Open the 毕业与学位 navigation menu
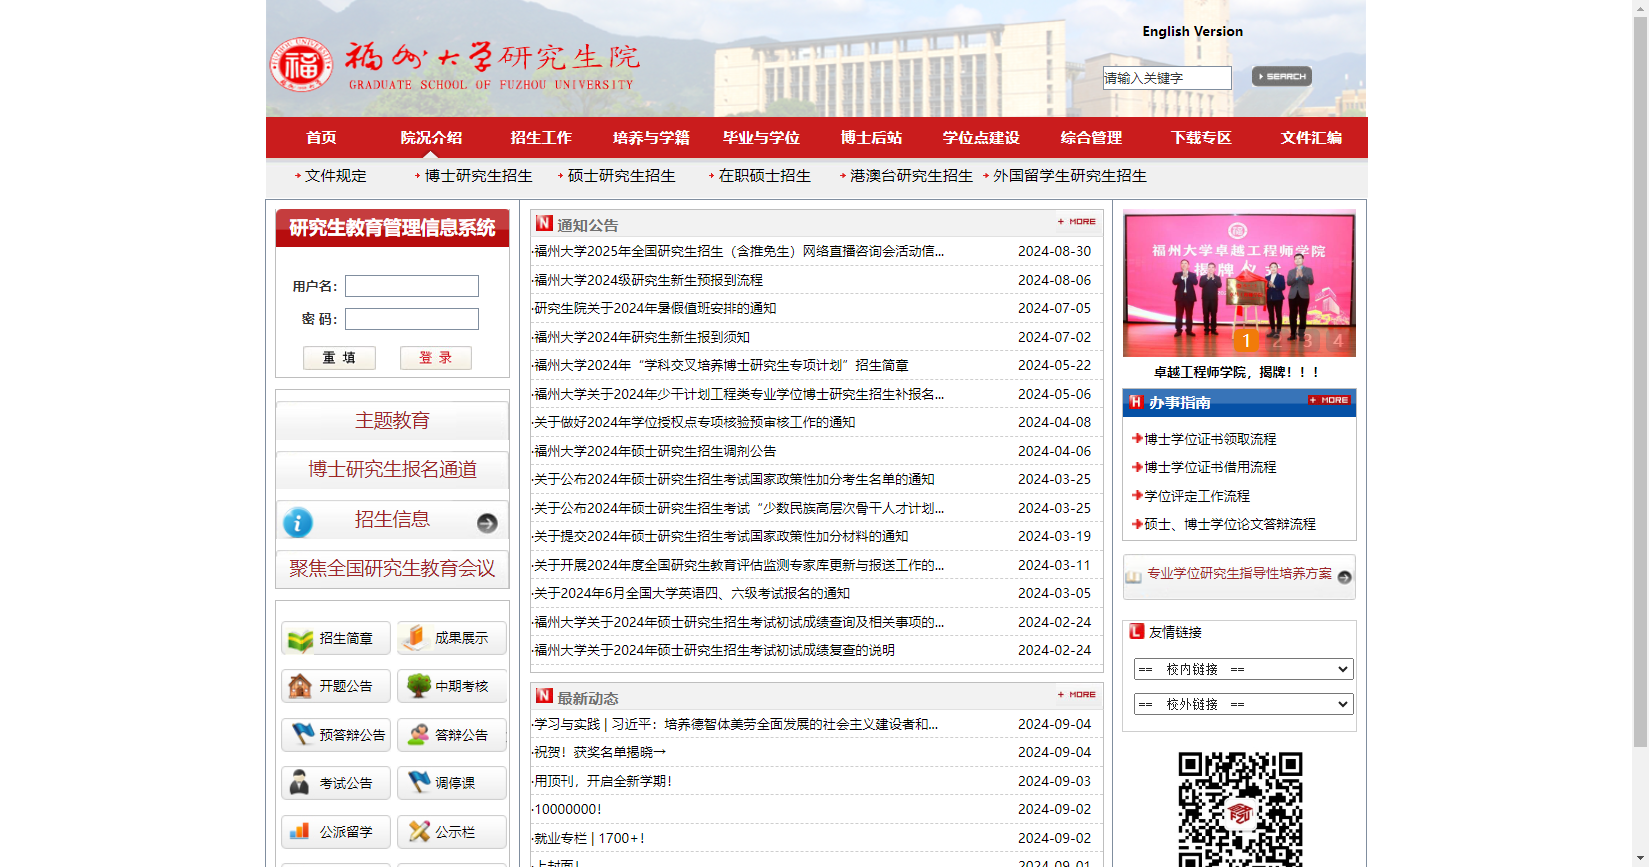The image size is (1649, 867). [x=761, y=138]
